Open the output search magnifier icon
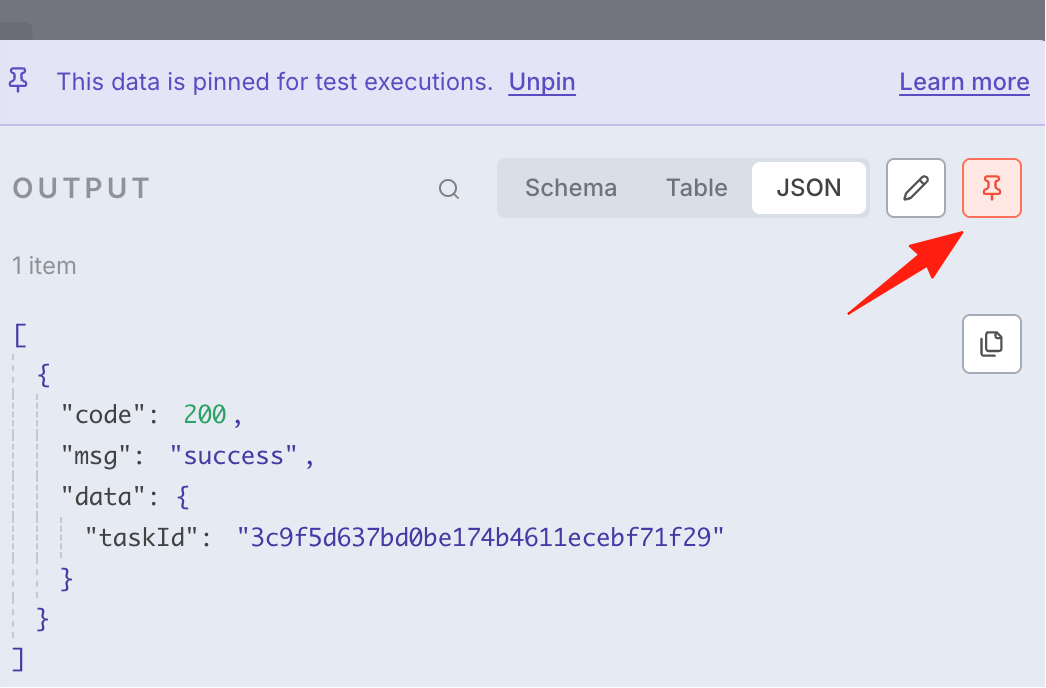Screen dimensions: 1046x688 point(449,190)
